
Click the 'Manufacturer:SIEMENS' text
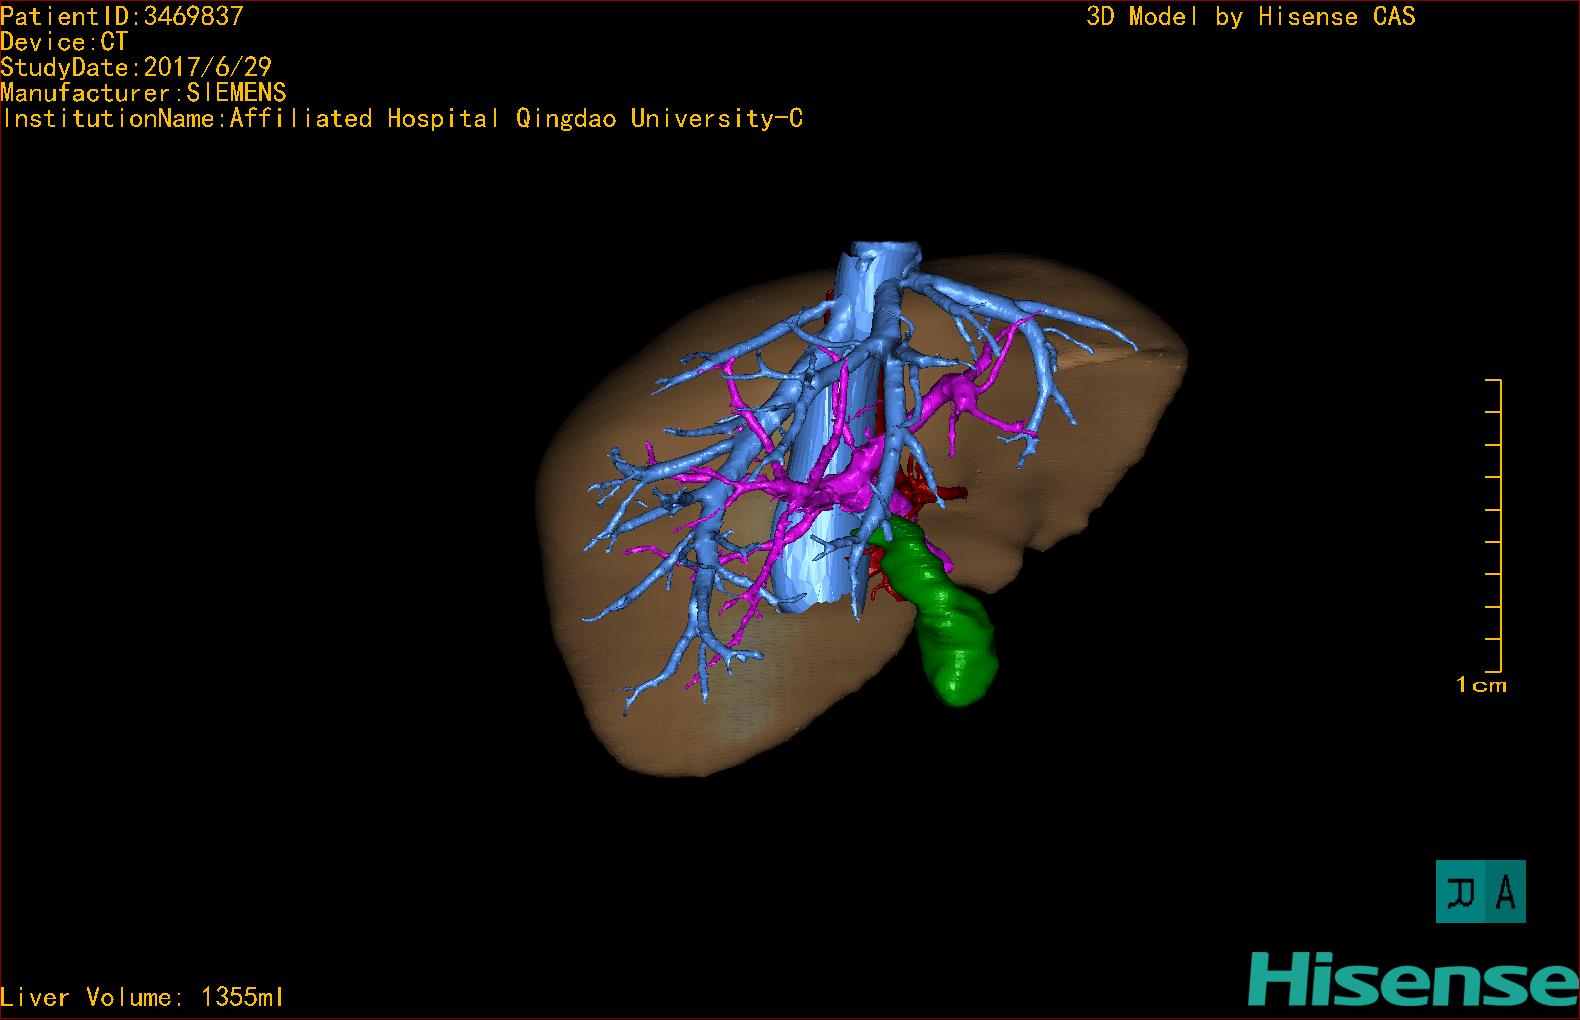click(143, 93)
